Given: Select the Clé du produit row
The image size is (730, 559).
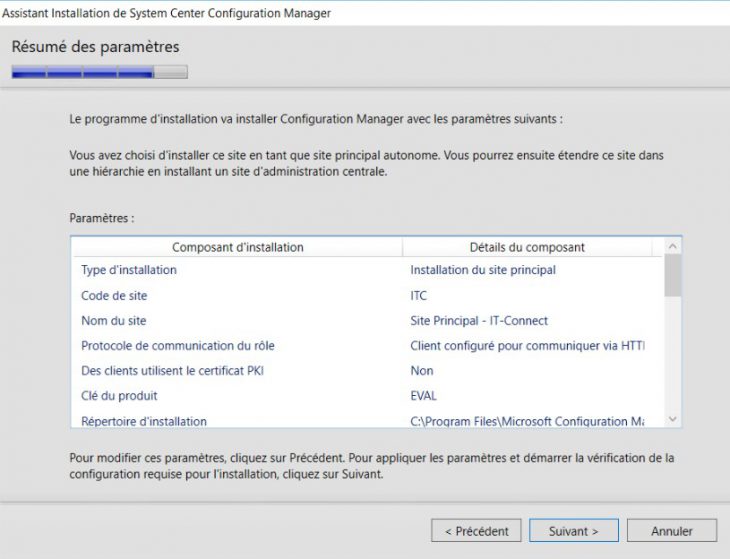Looking at the screenshot, I should [x=119, y=396].
